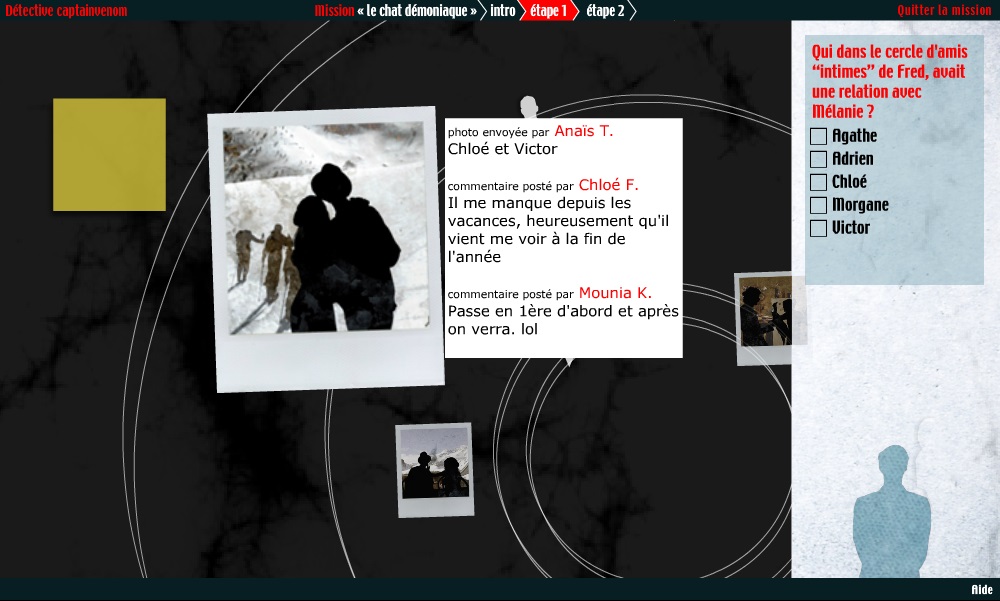The width and height of the screenshot is (1000, 601).
Task: Click Quitter la mission link
Action: click(944, 10)
